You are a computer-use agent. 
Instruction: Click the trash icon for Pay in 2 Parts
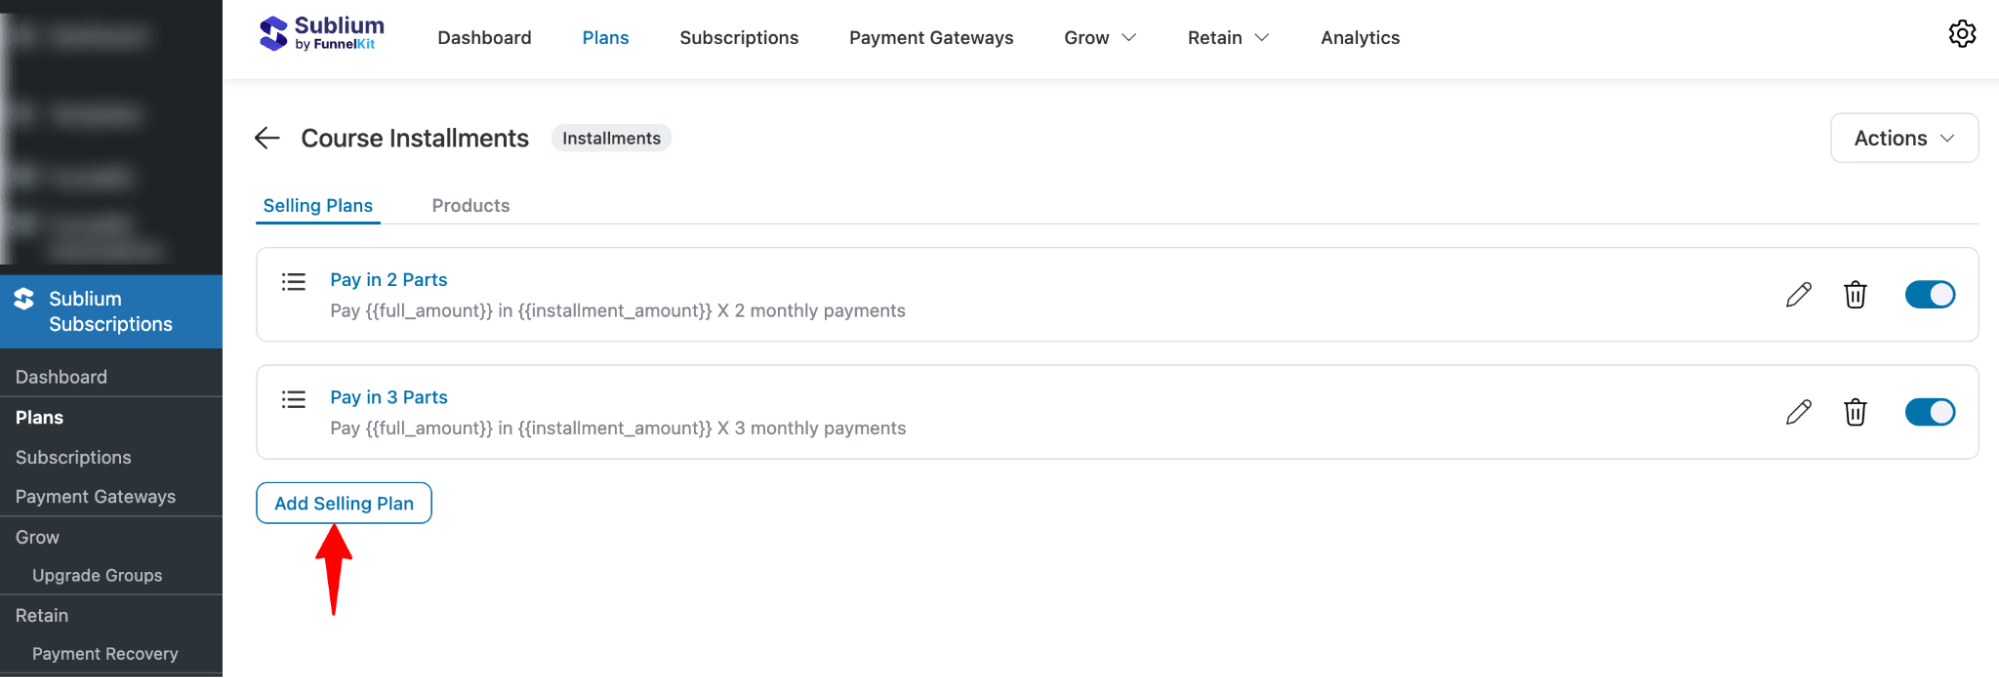click(1855, 294)
